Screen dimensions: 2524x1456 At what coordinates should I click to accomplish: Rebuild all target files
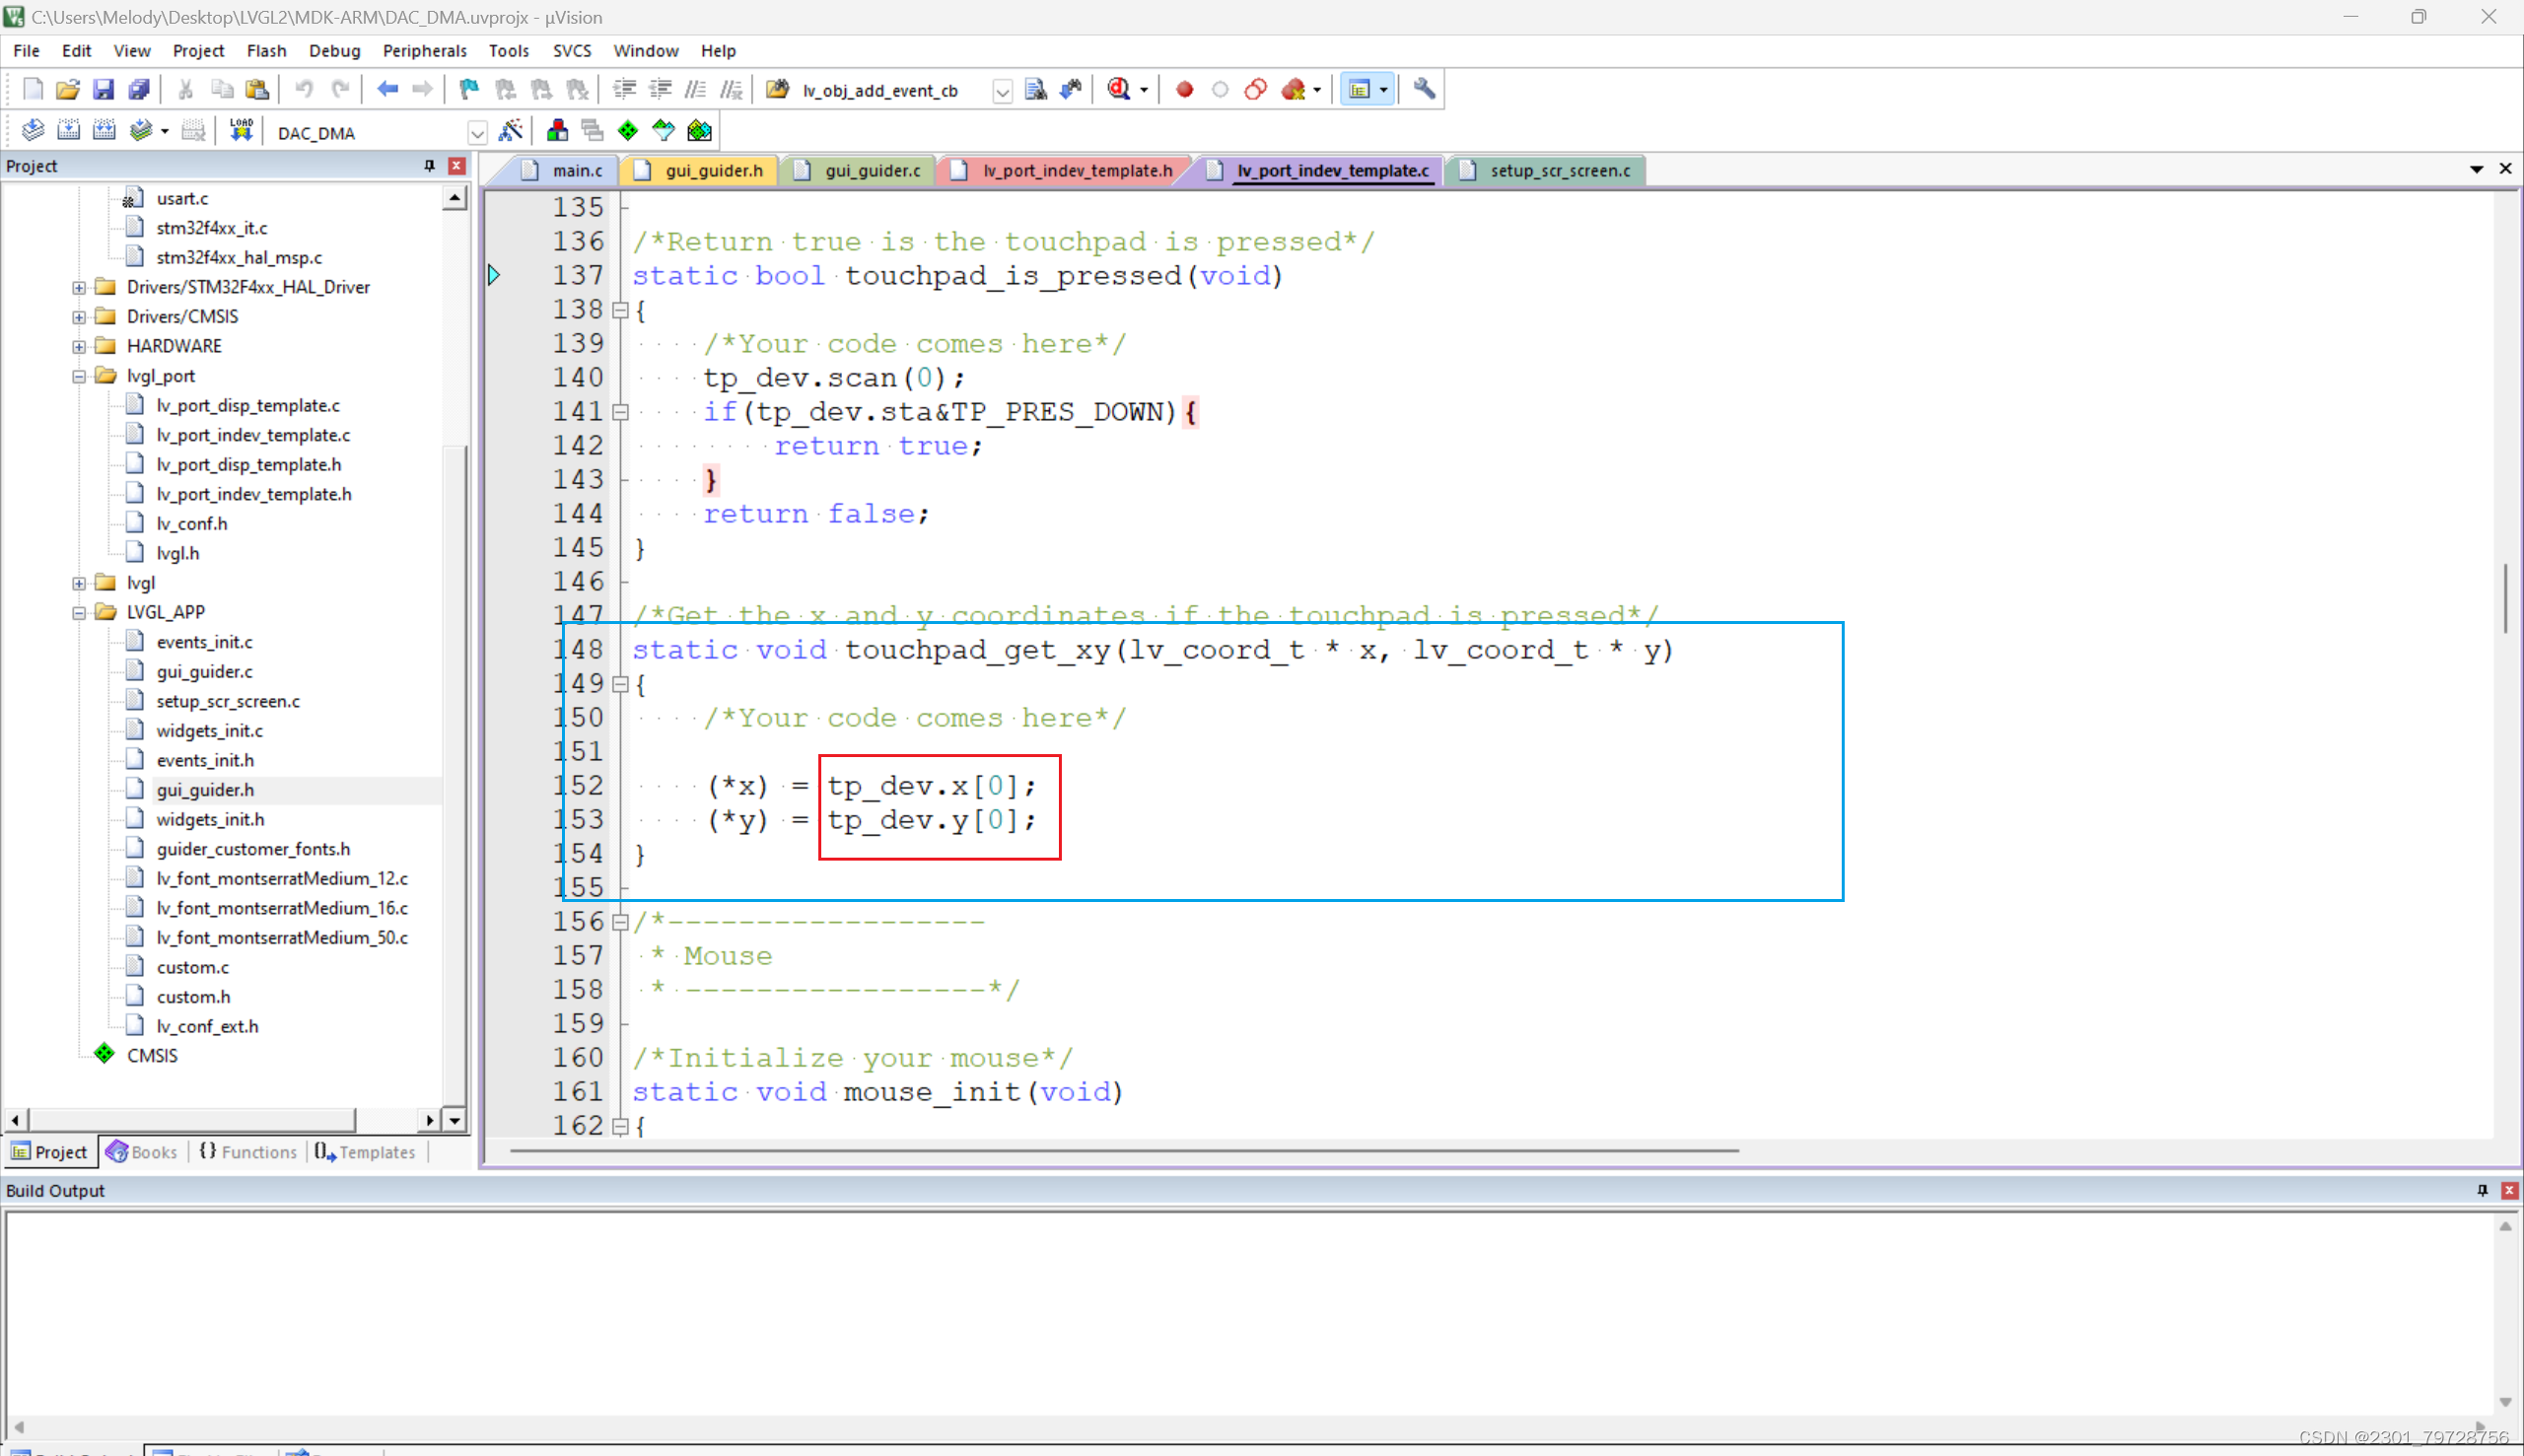click(104, 130)
